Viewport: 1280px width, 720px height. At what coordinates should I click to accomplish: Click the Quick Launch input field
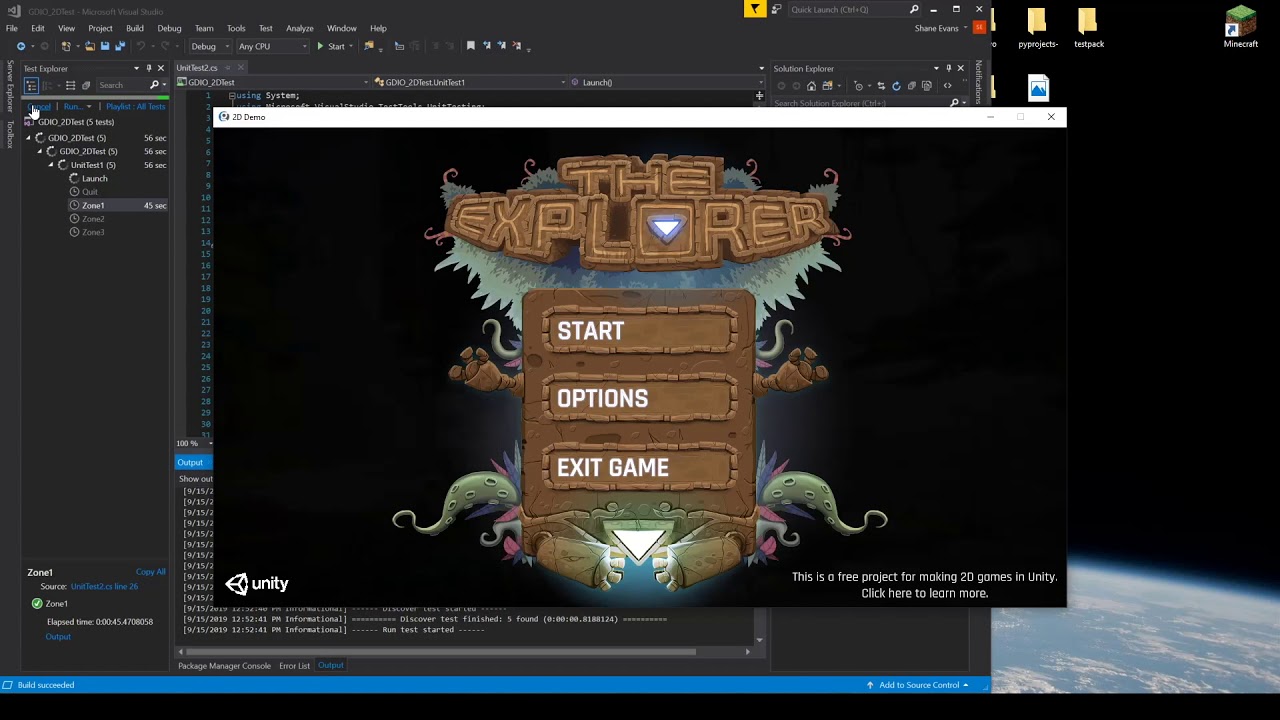coord(848,9)
